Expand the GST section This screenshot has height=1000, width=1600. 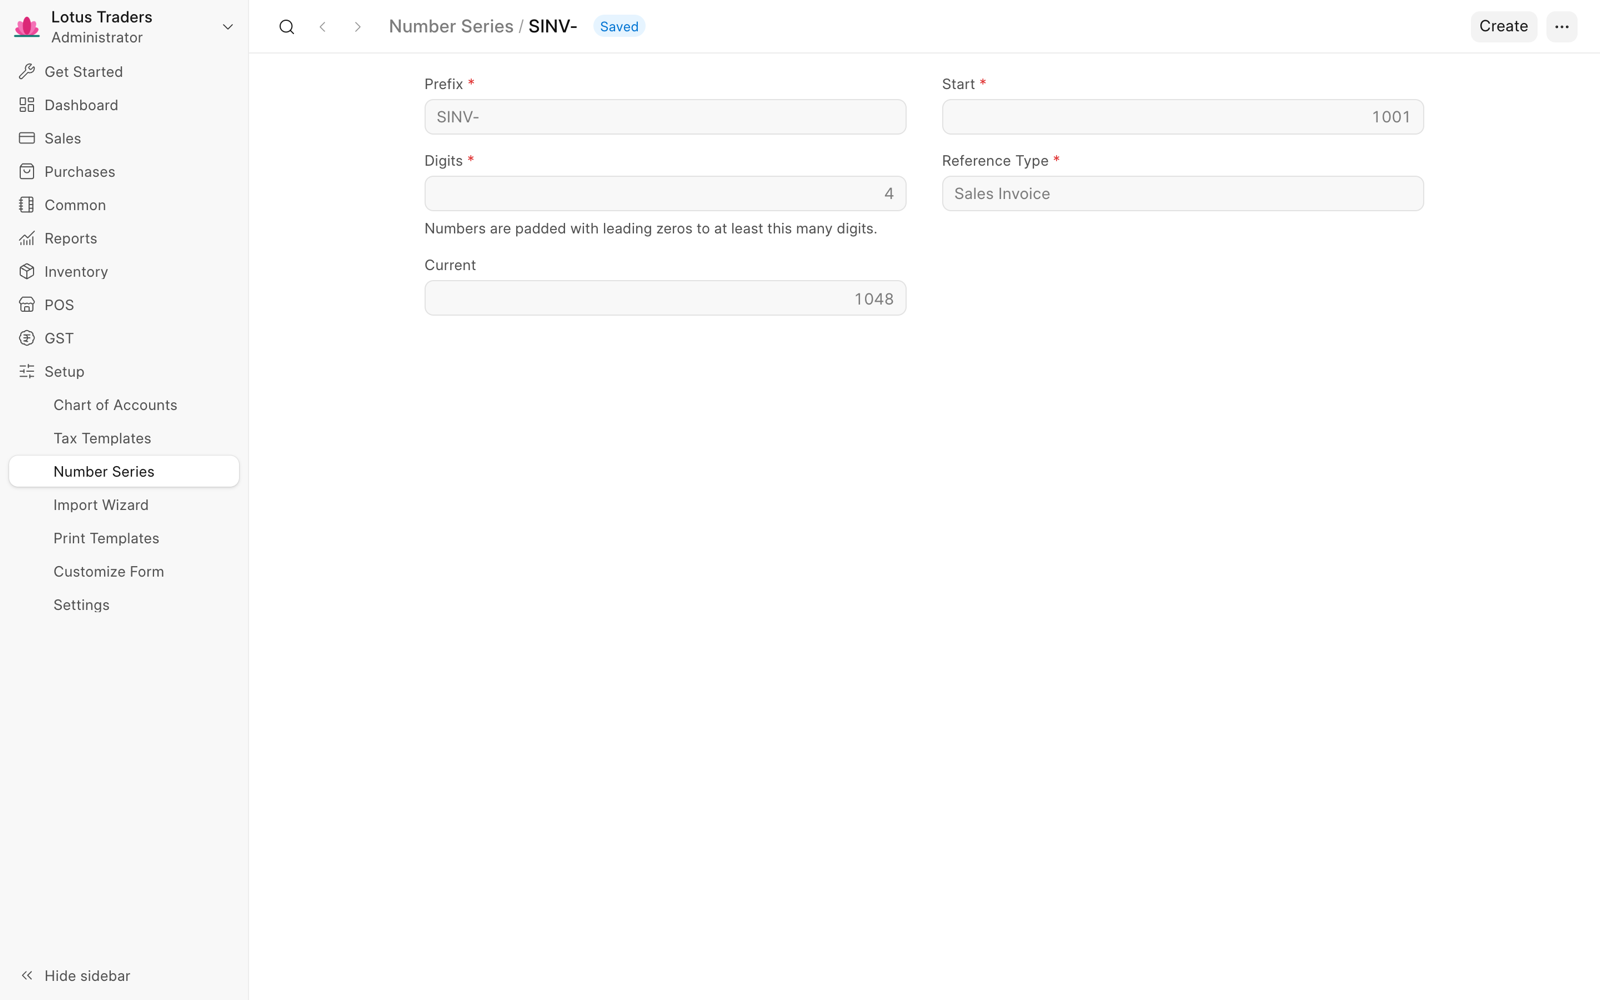pyautogui.click(x=124, y=338)
